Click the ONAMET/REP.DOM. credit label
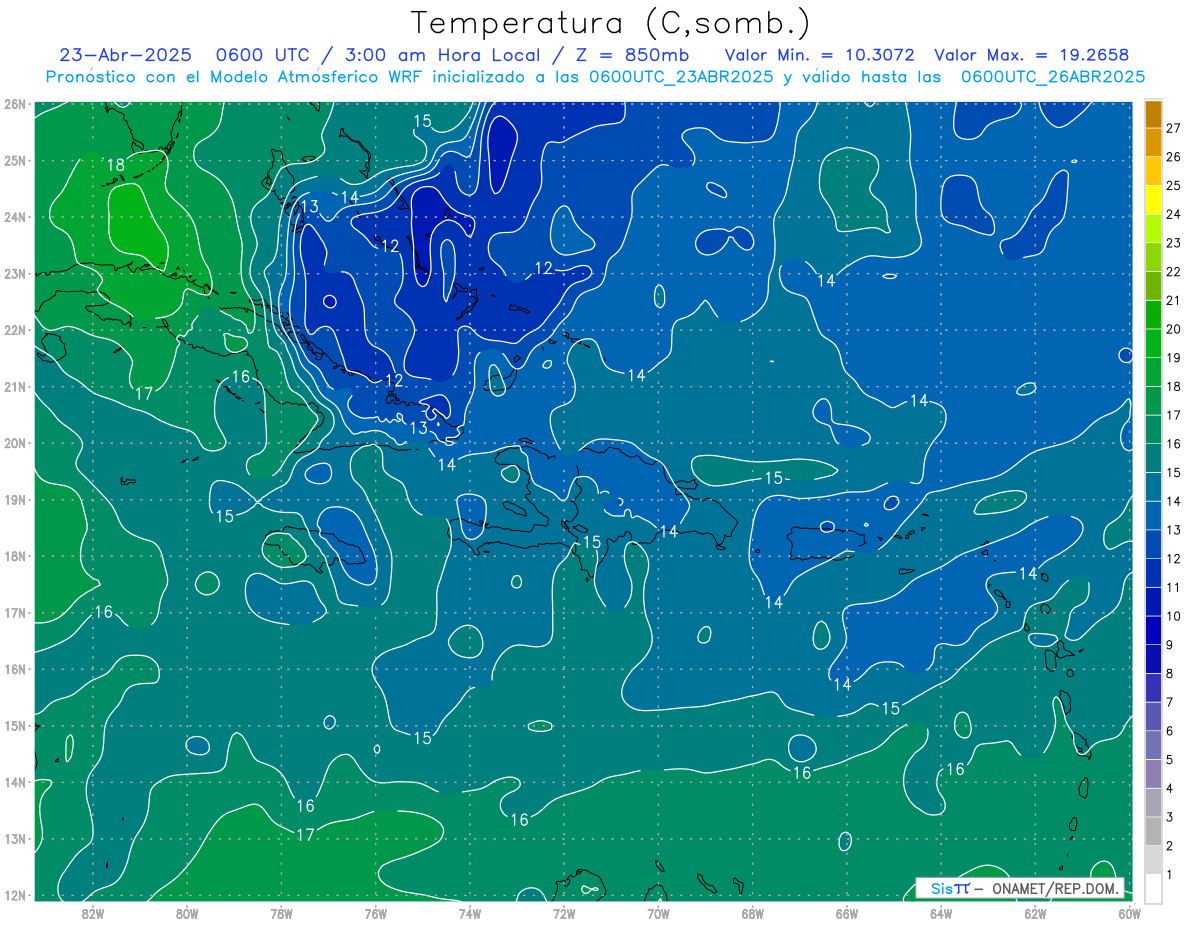1200x927 pixels. pos(1056,888)
